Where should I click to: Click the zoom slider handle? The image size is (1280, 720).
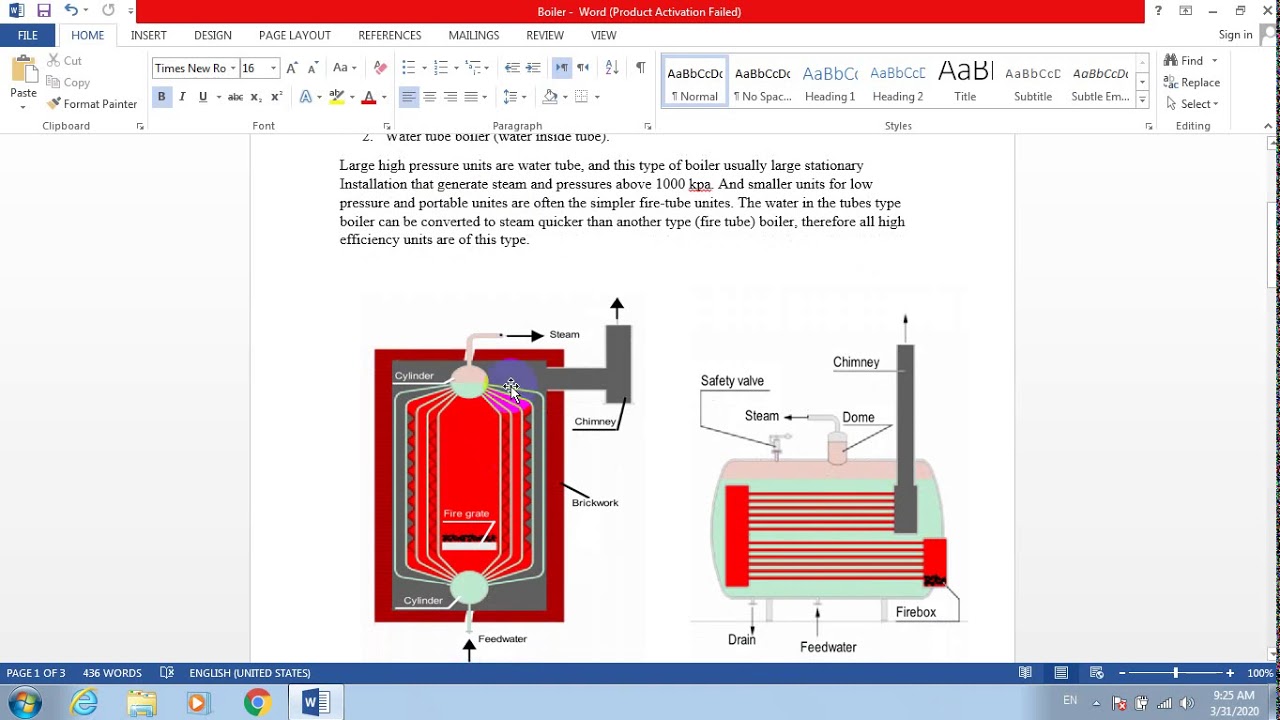tap(1176, 673)
